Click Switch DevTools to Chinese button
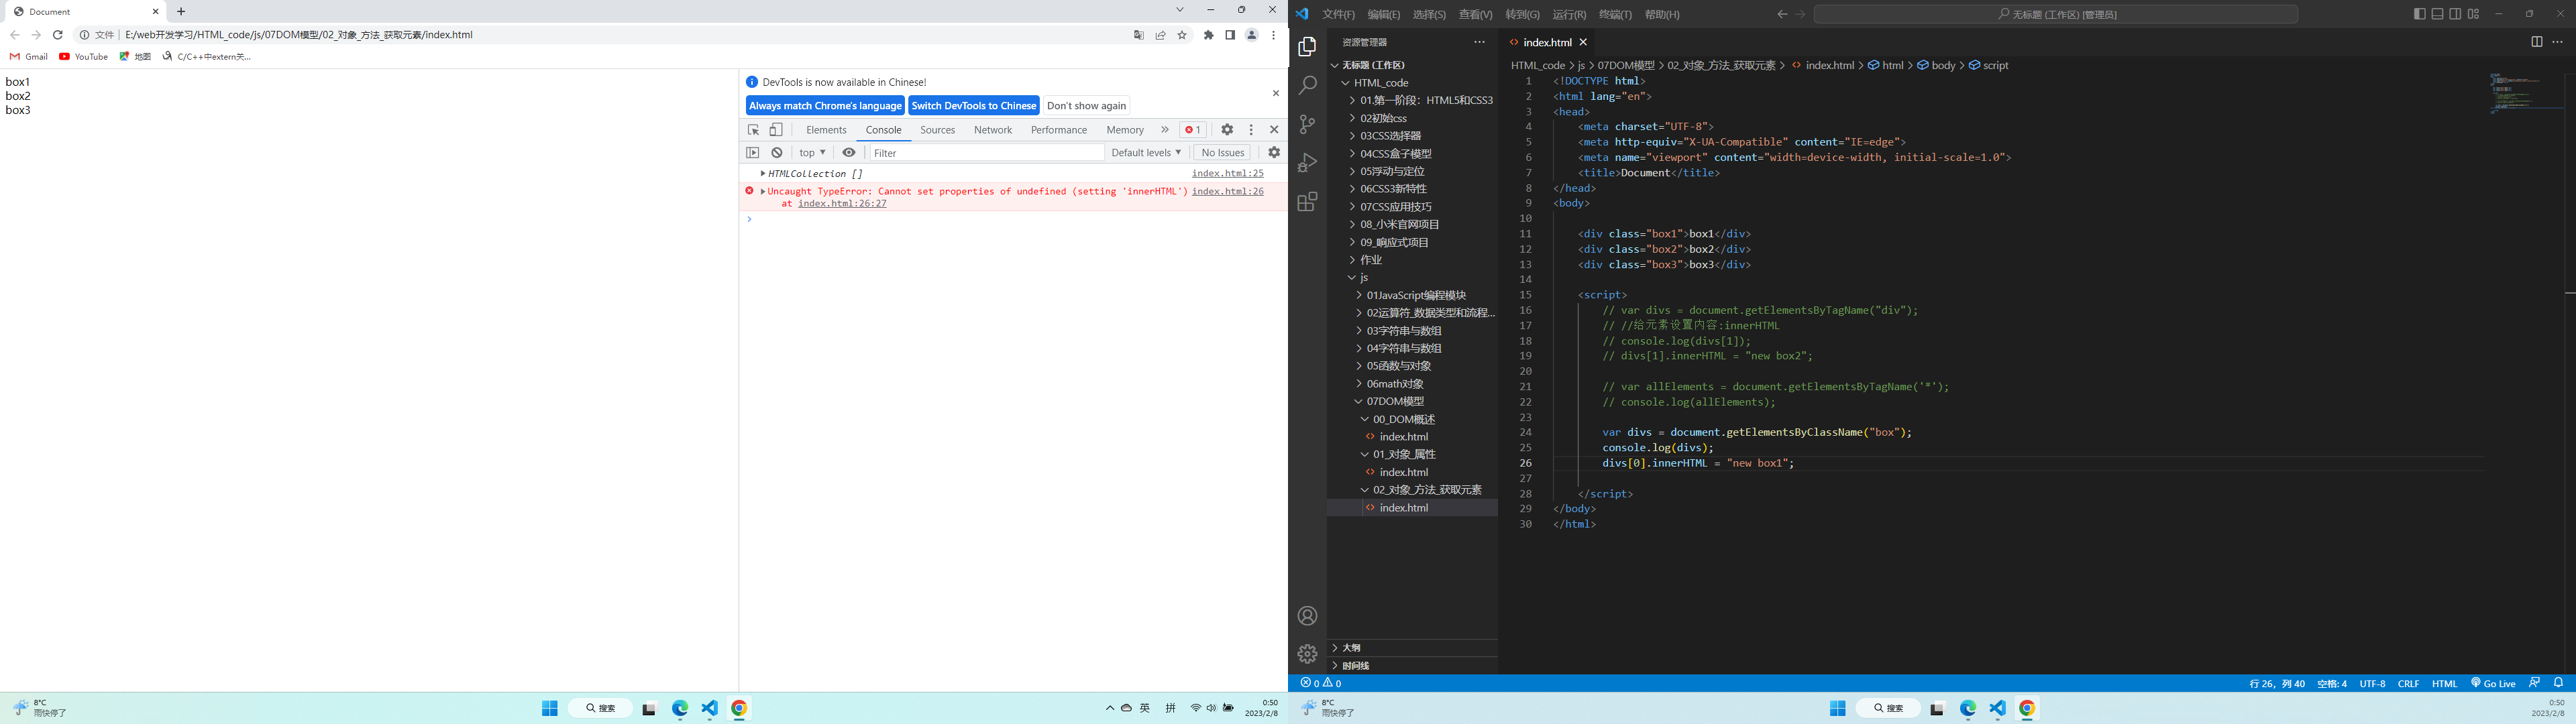This screenshot has height=724, width=2576. (x=974, y=106)
